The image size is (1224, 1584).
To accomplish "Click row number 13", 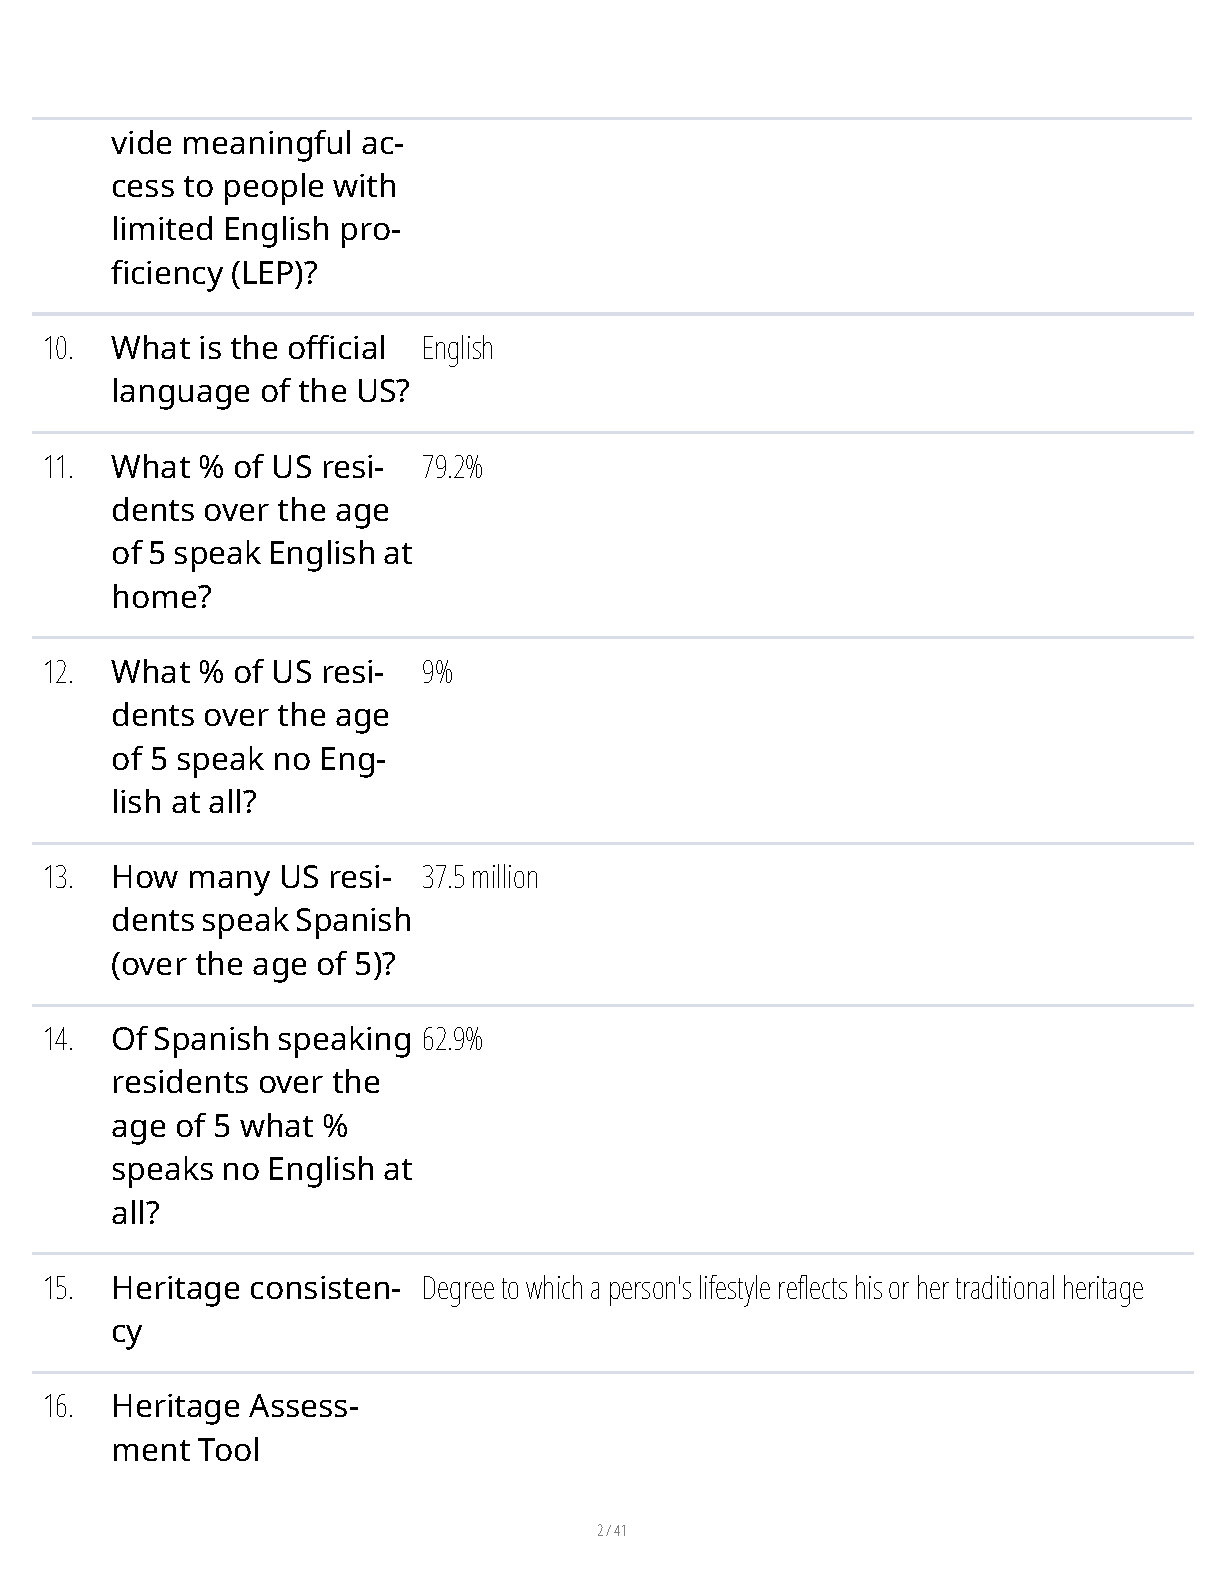I will 58,878.
